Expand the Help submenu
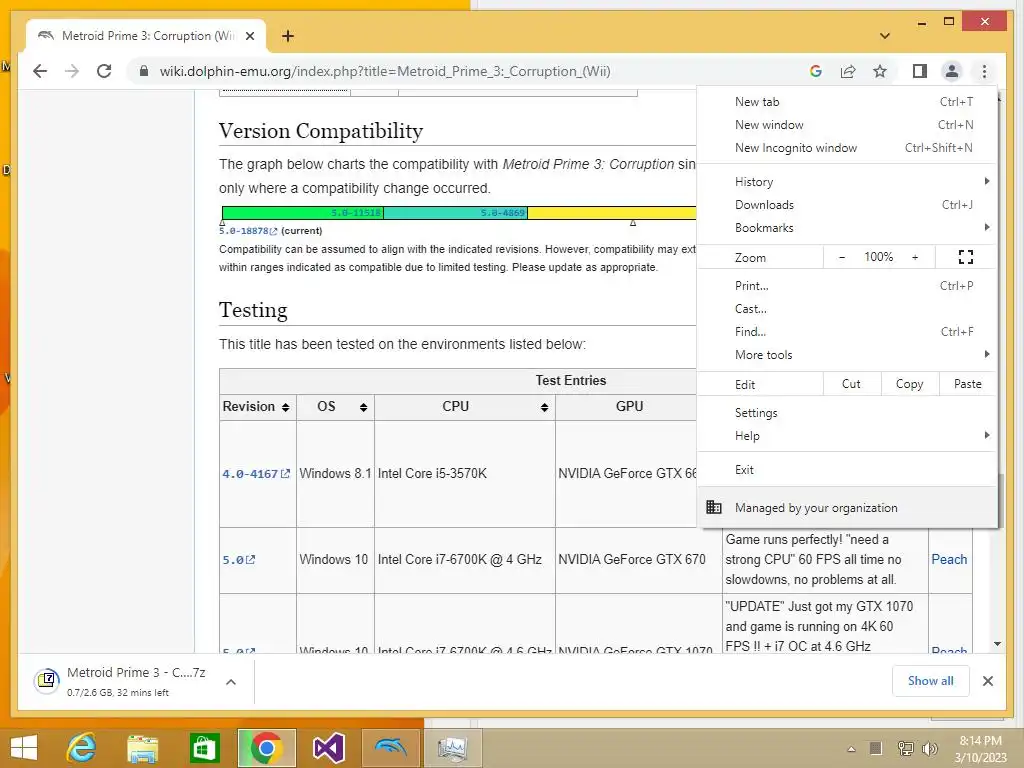 (847, 436)
